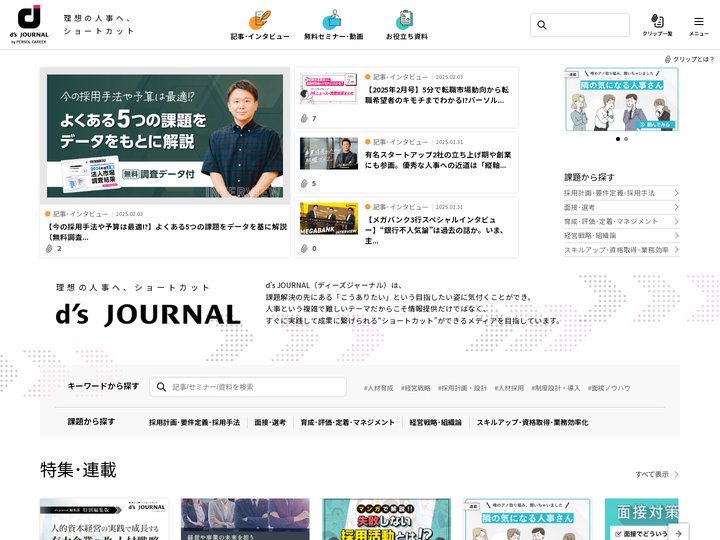Click the #経営戦略 hashtag
Image resolution: width=720 pixels, height=540 pixels.
[x=416, y=388]
